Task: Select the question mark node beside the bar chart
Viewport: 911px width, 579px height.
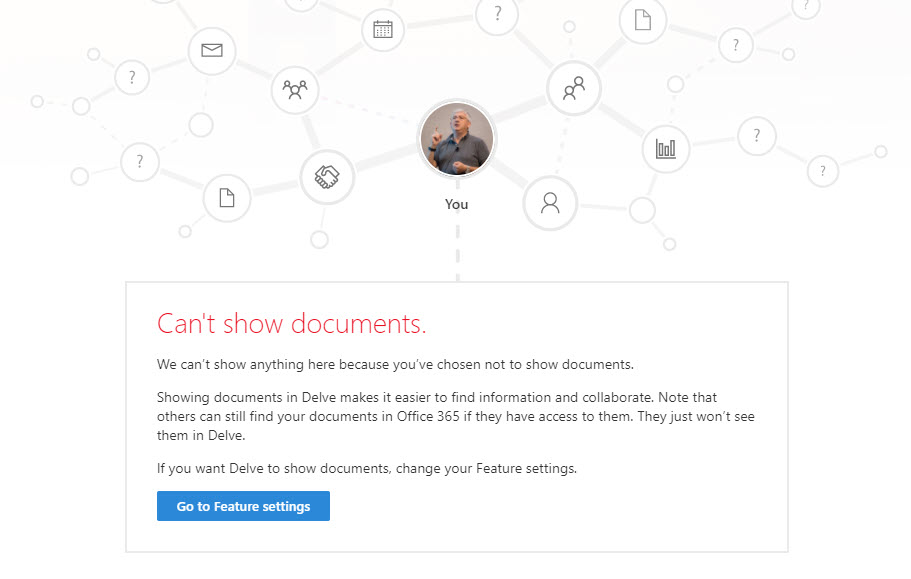Action: click(x=757, y=136)
